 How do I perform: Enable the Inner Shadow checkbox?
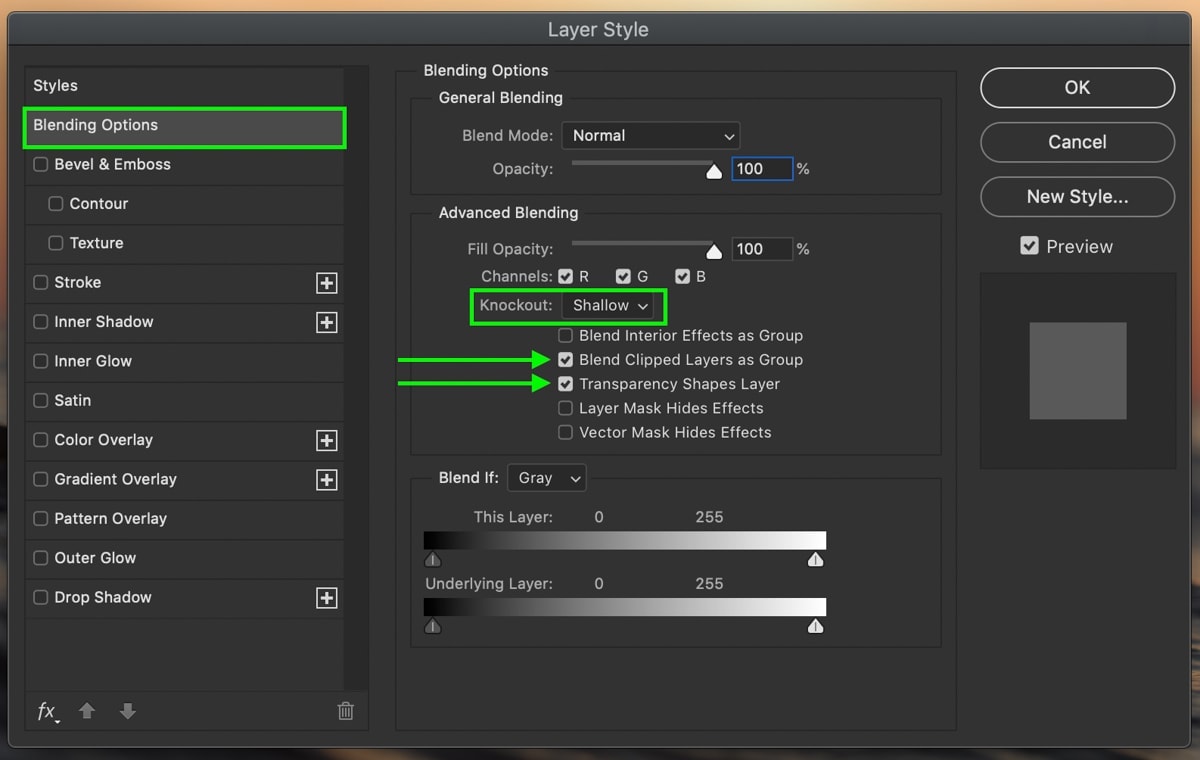click(x=41, y=322)
